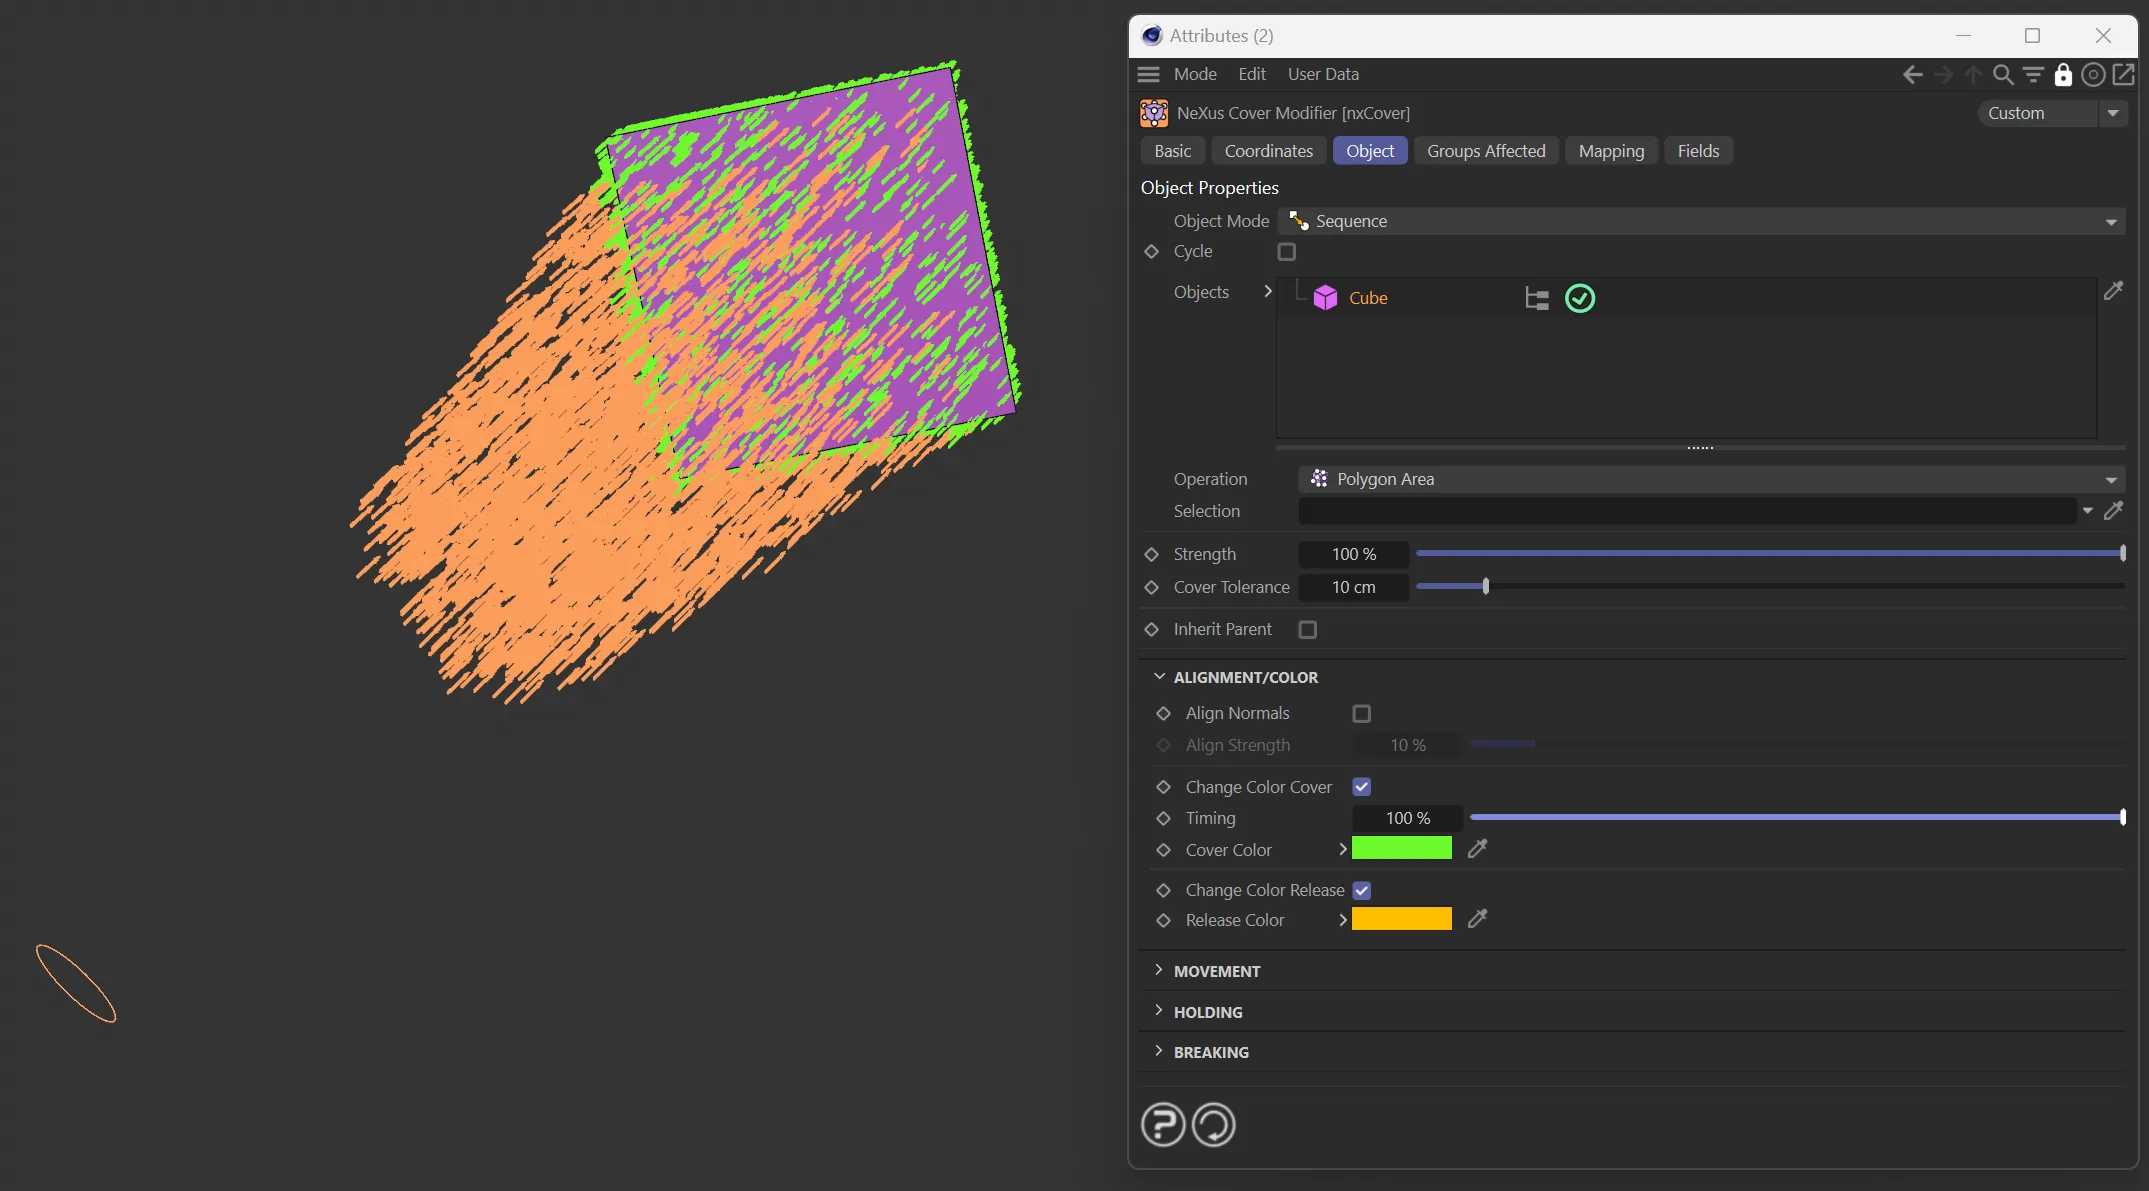The image size is (2149, 1191).
Task: Click the Cube enabled checkmark icon
Action: (1580, 298)
